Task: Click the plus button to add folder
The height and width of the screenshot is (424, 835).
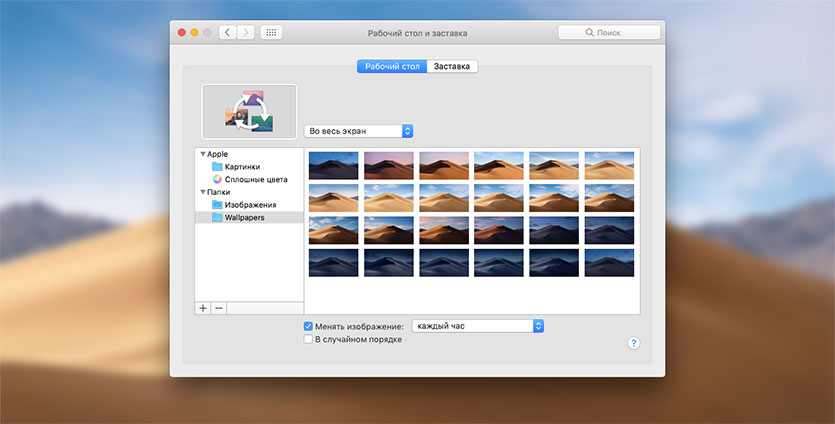Action: [x=203, y=308]
